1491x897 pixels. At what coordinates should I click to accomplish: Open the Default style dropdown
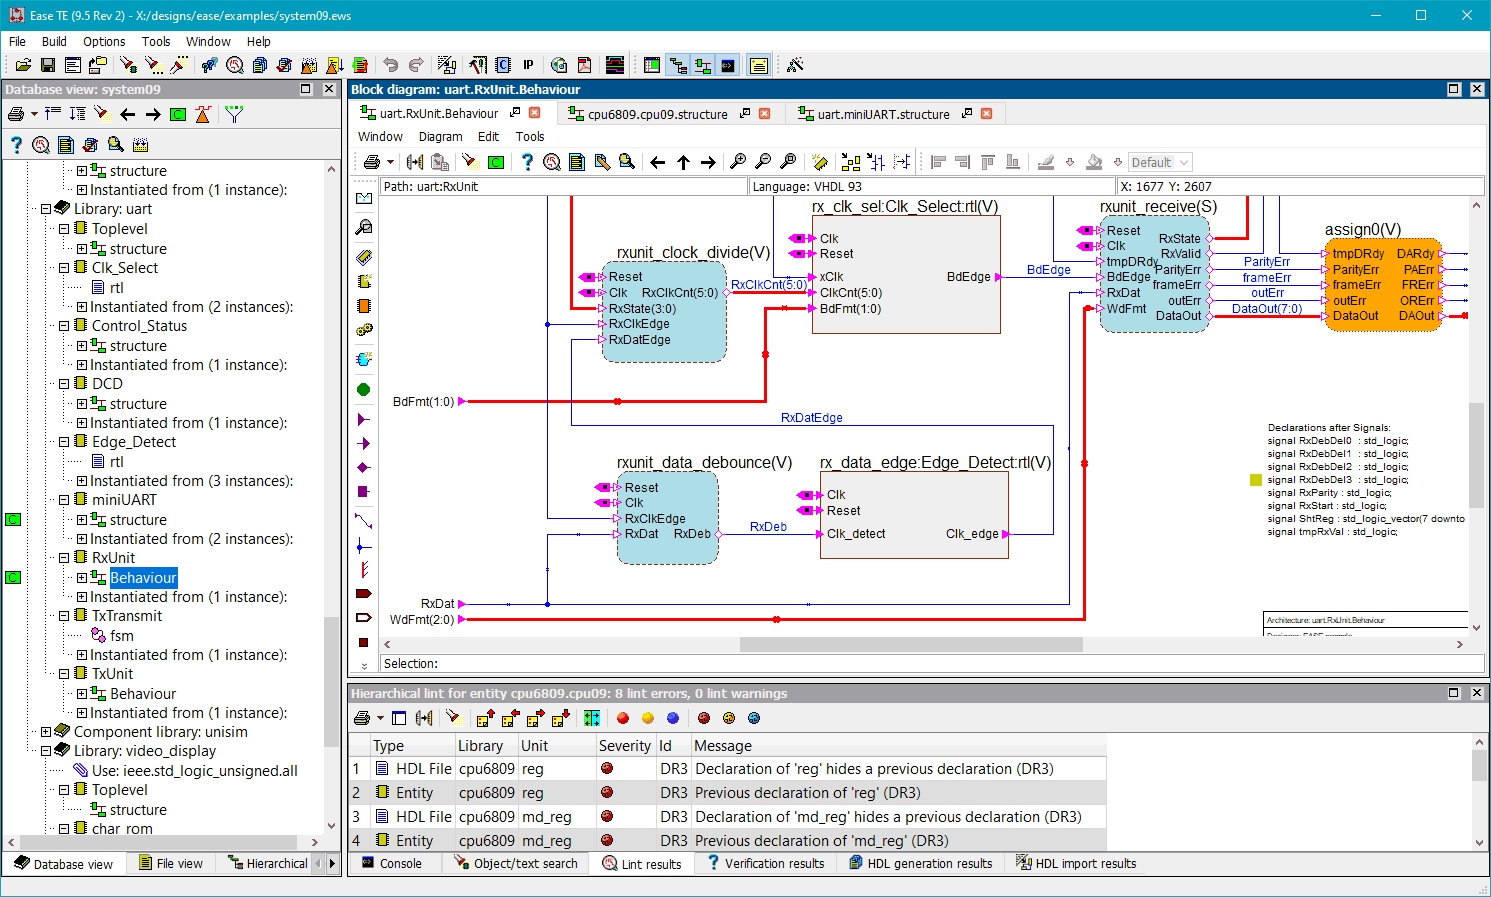pos(1184,162)
